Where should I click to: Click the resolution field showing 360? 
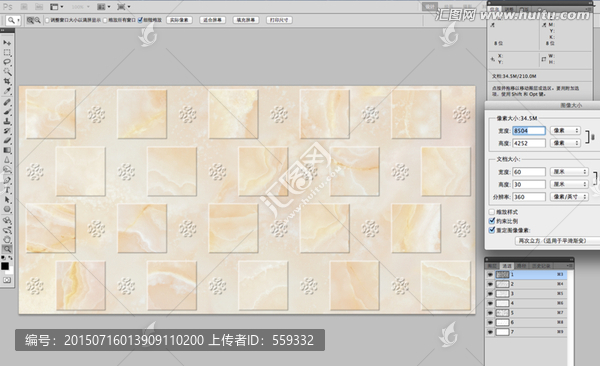(529, 197)
